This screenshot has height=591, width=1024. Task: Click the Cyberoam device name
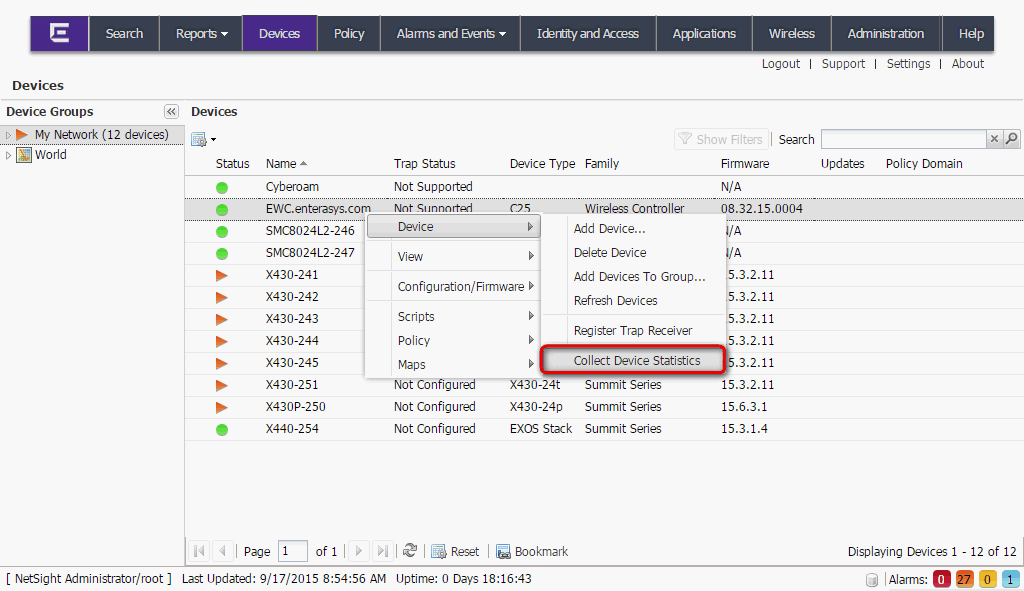292,187
